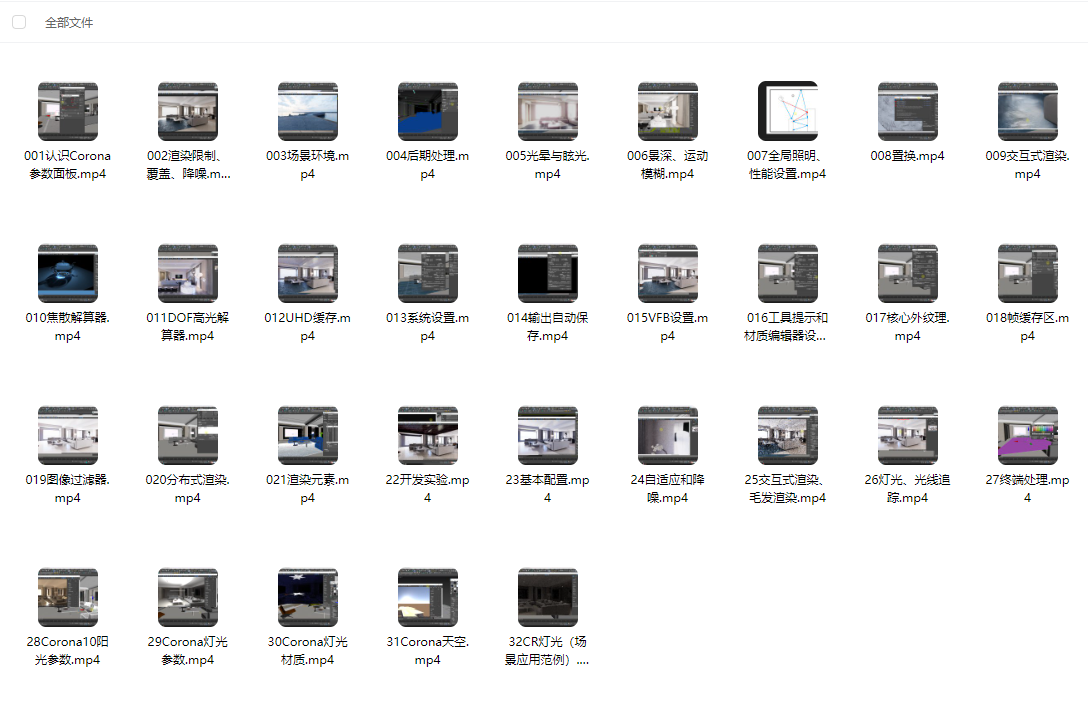Open the 018帧缓存区.mp4 thumbnail
1088x727 pixels.
click(x=1028, y=273)
